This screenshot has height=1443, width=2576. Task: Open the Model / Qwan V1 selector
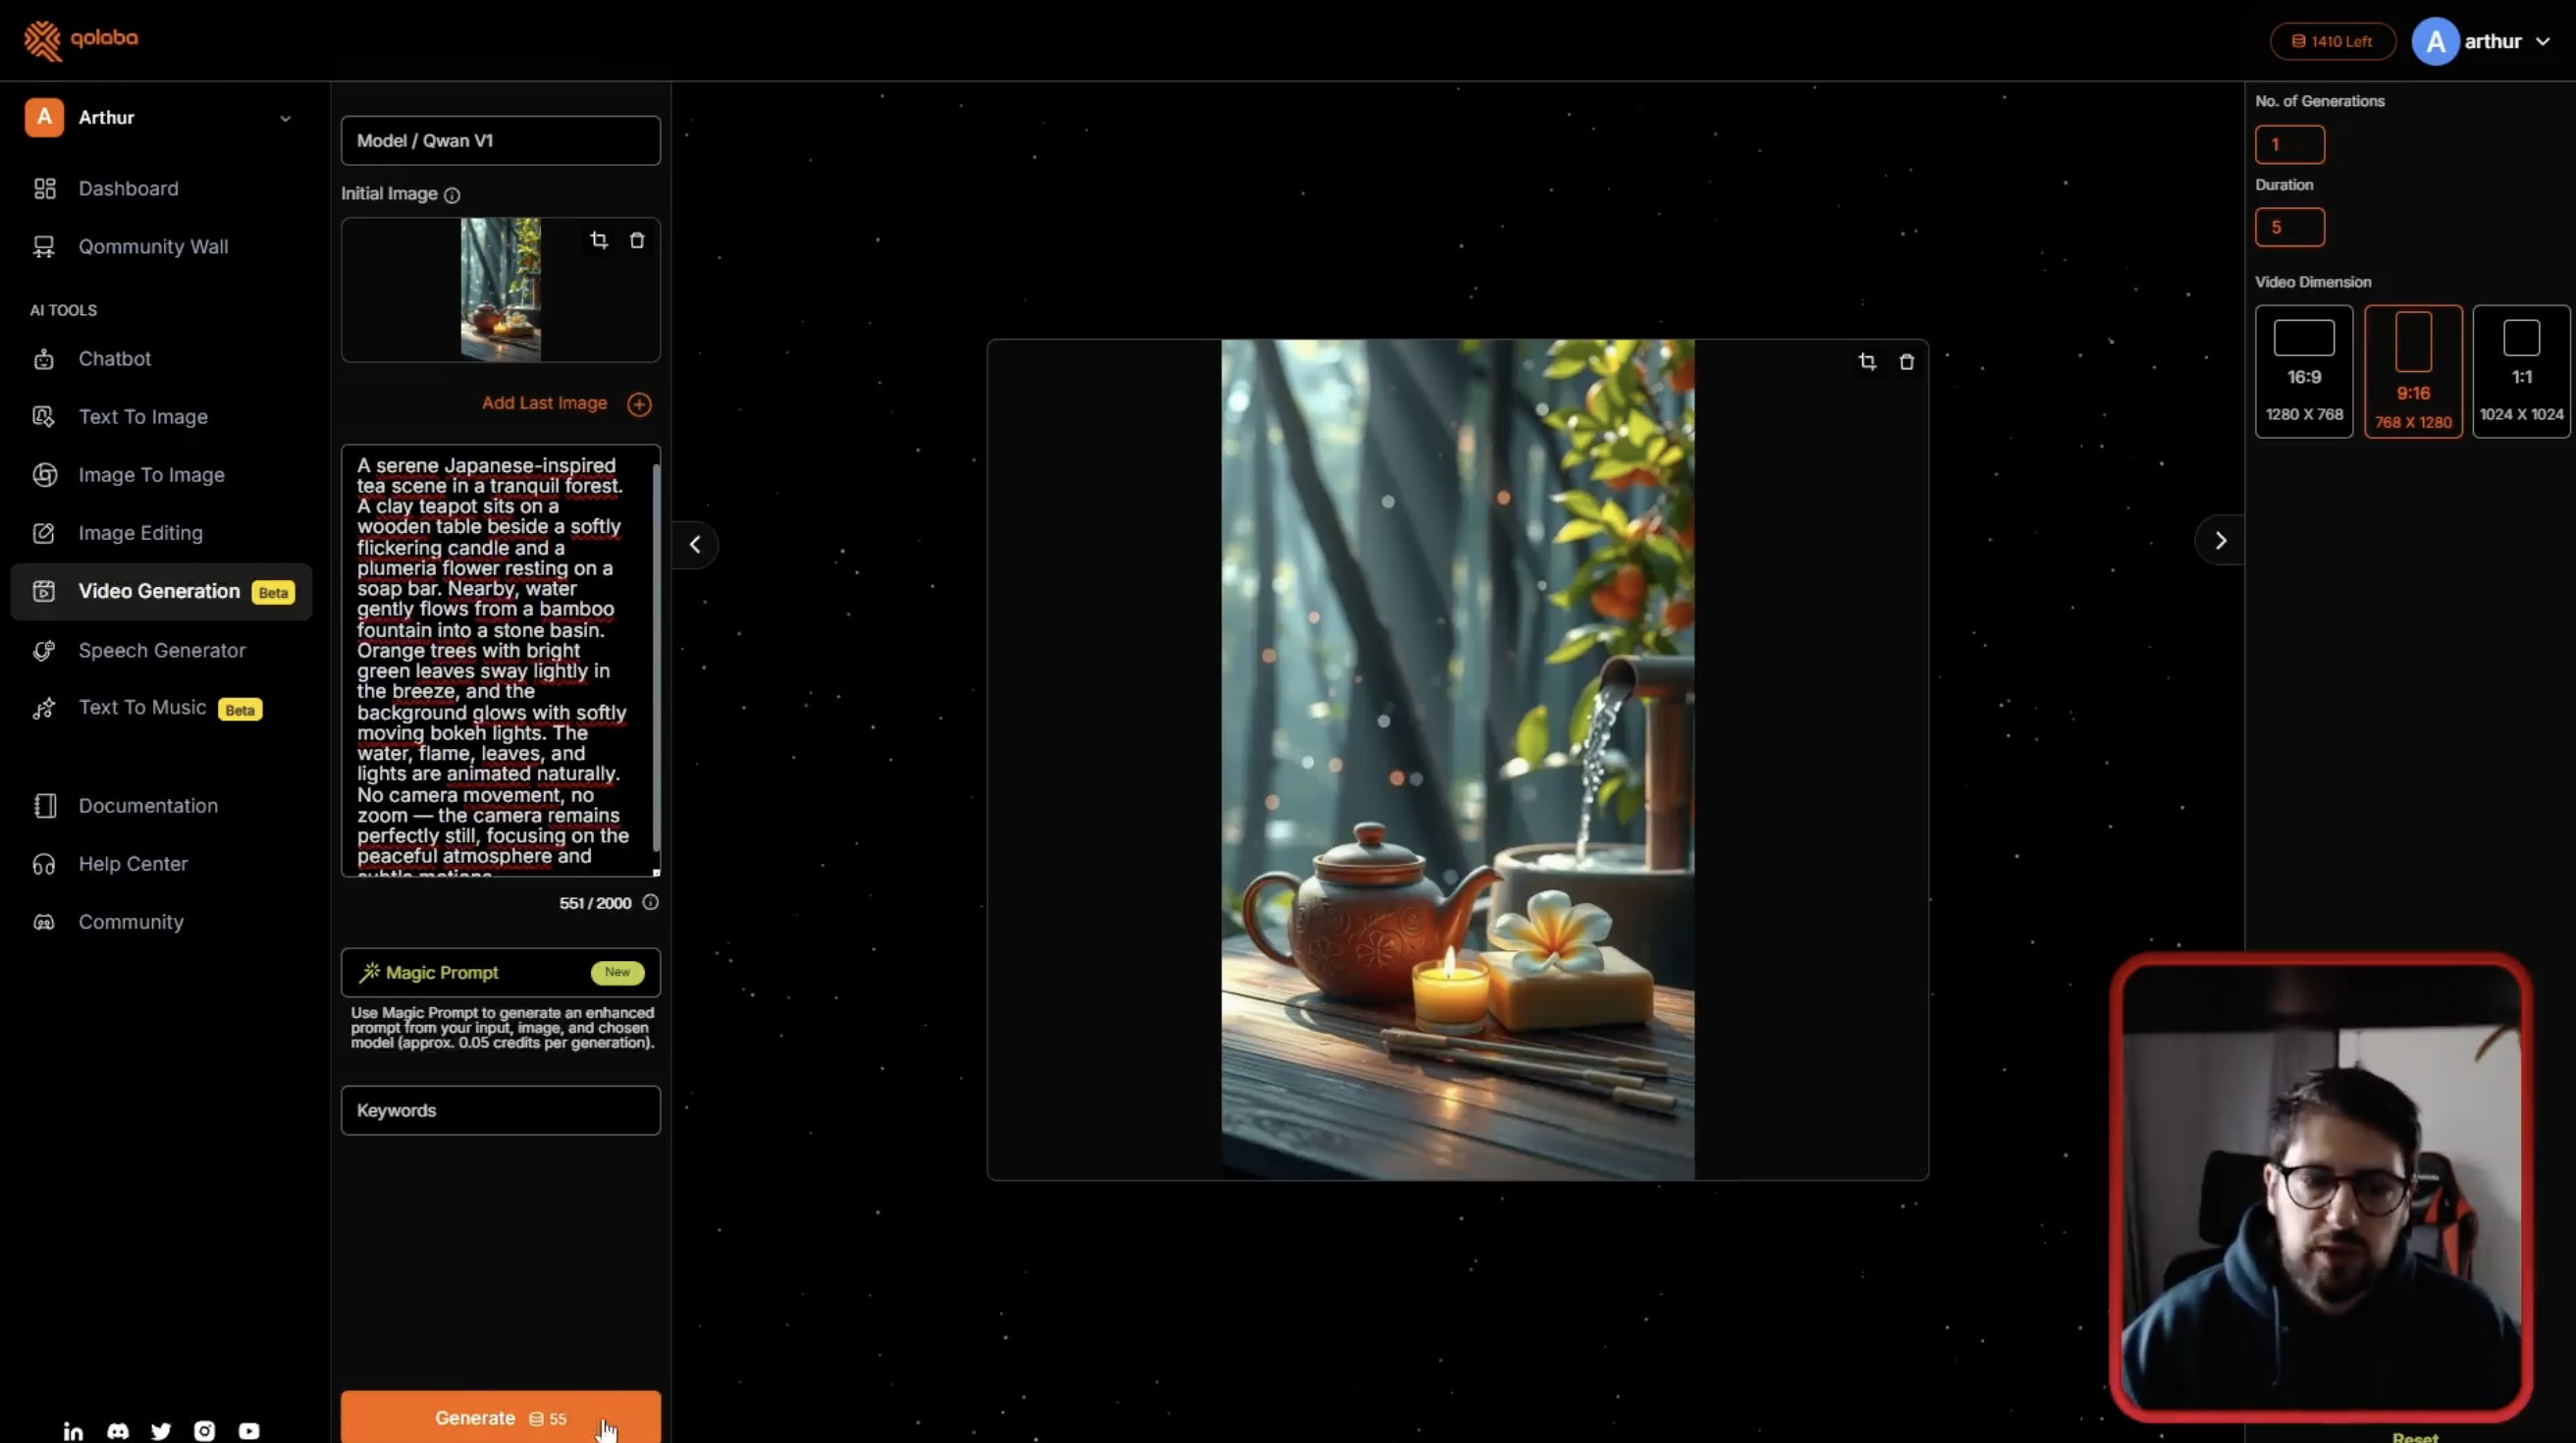tap(500, 141)
